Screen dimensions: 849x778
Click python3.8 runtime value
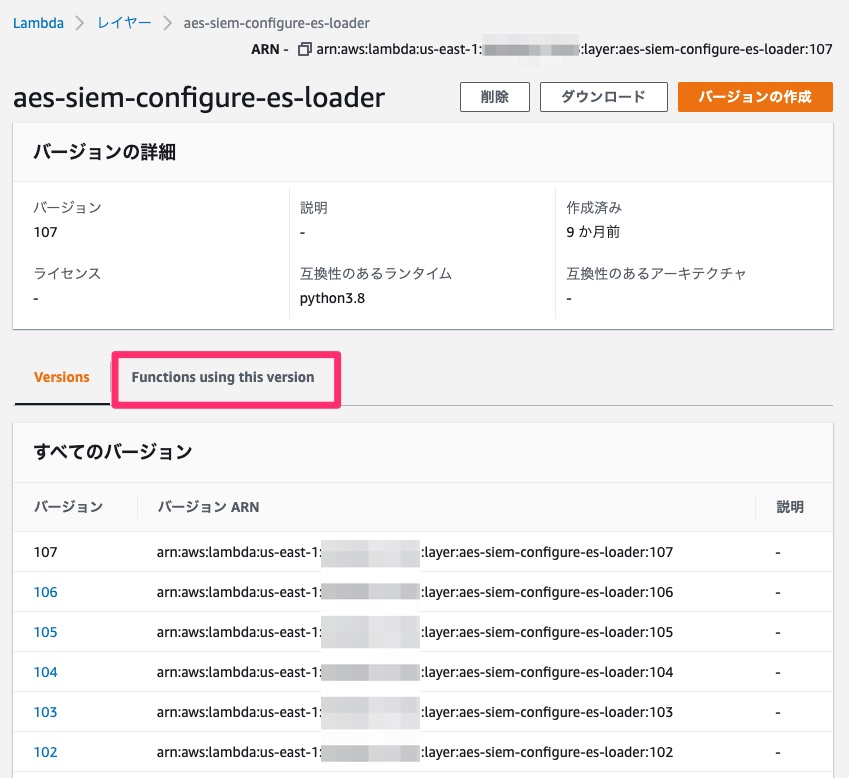(x=332, y=299)
